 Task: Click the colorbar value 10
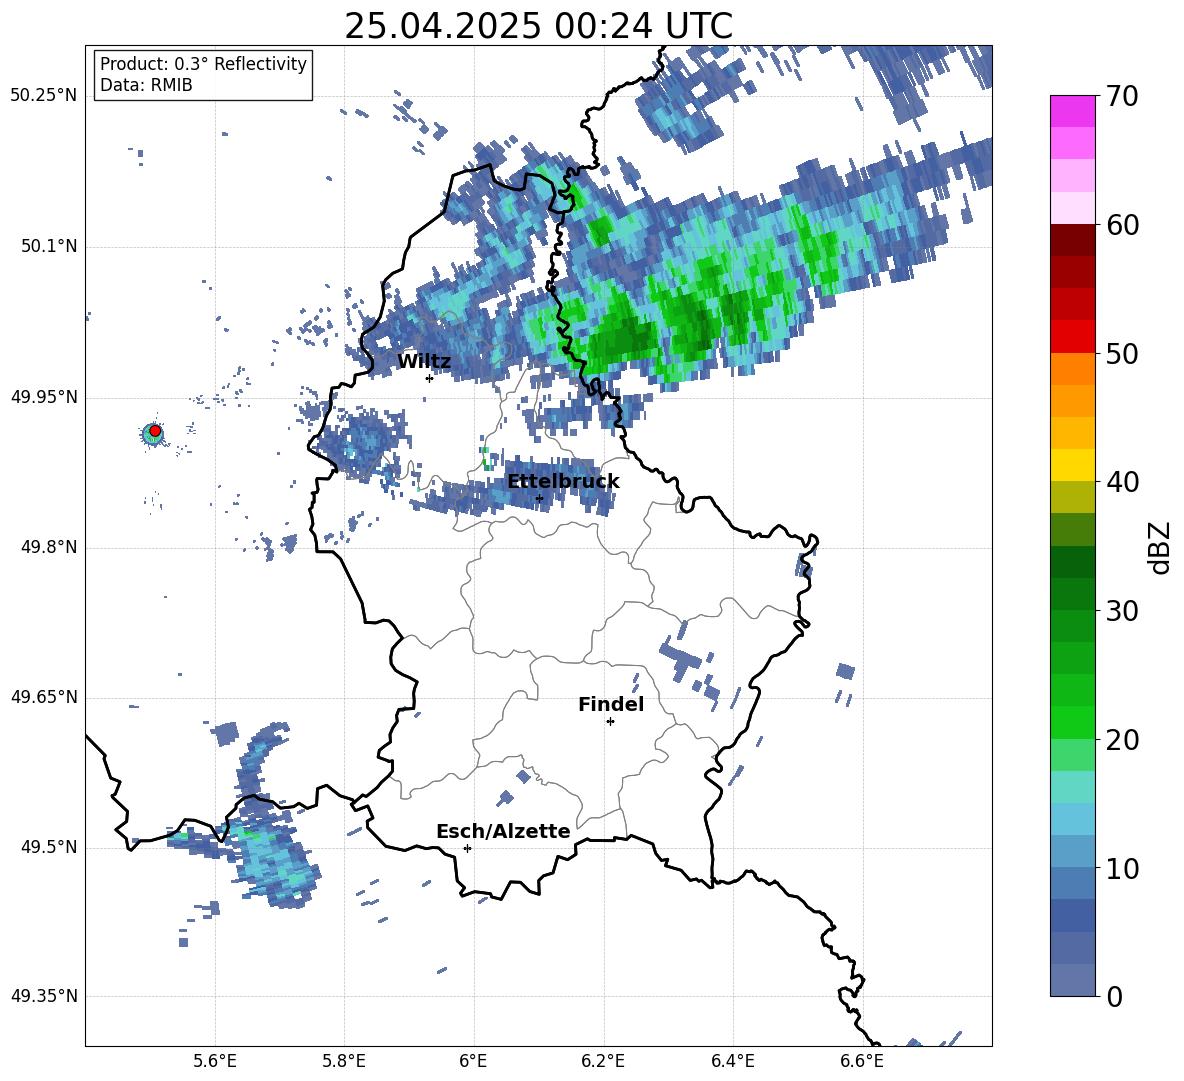point(1122,868)
